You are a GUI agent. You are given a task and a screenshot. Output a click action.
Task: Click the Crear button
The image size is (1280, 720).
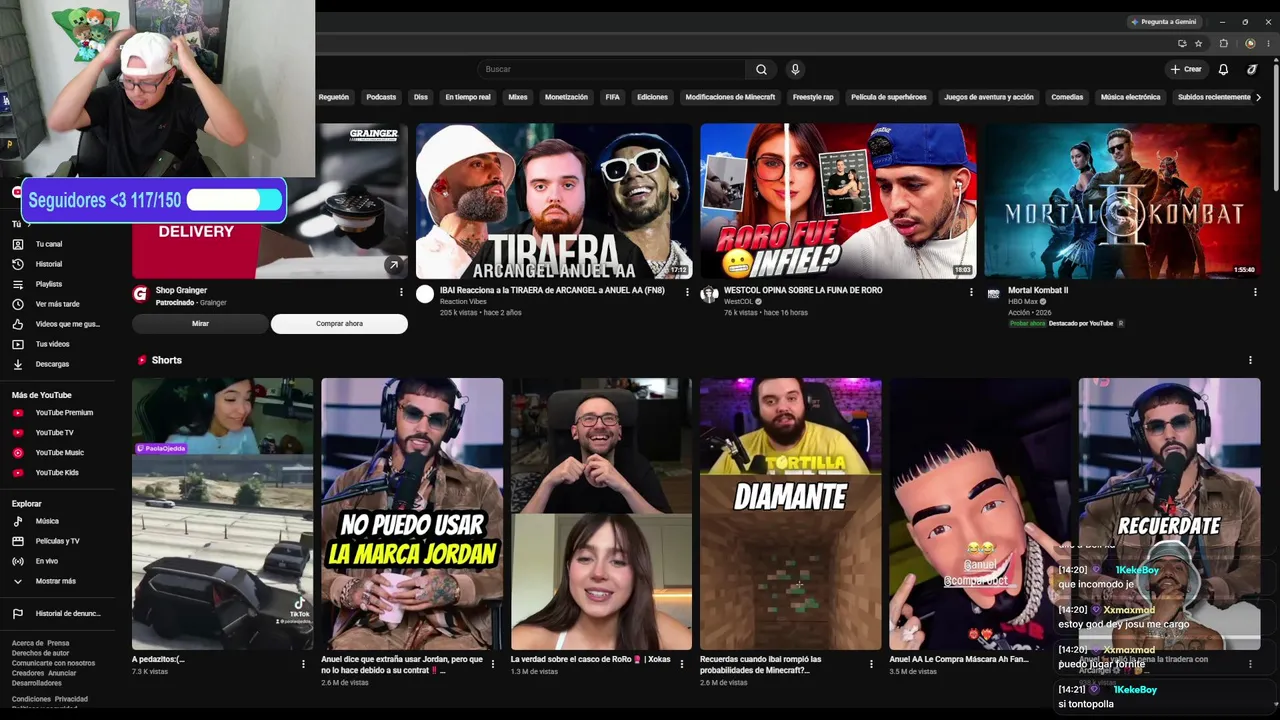[x=1186, y=69]
